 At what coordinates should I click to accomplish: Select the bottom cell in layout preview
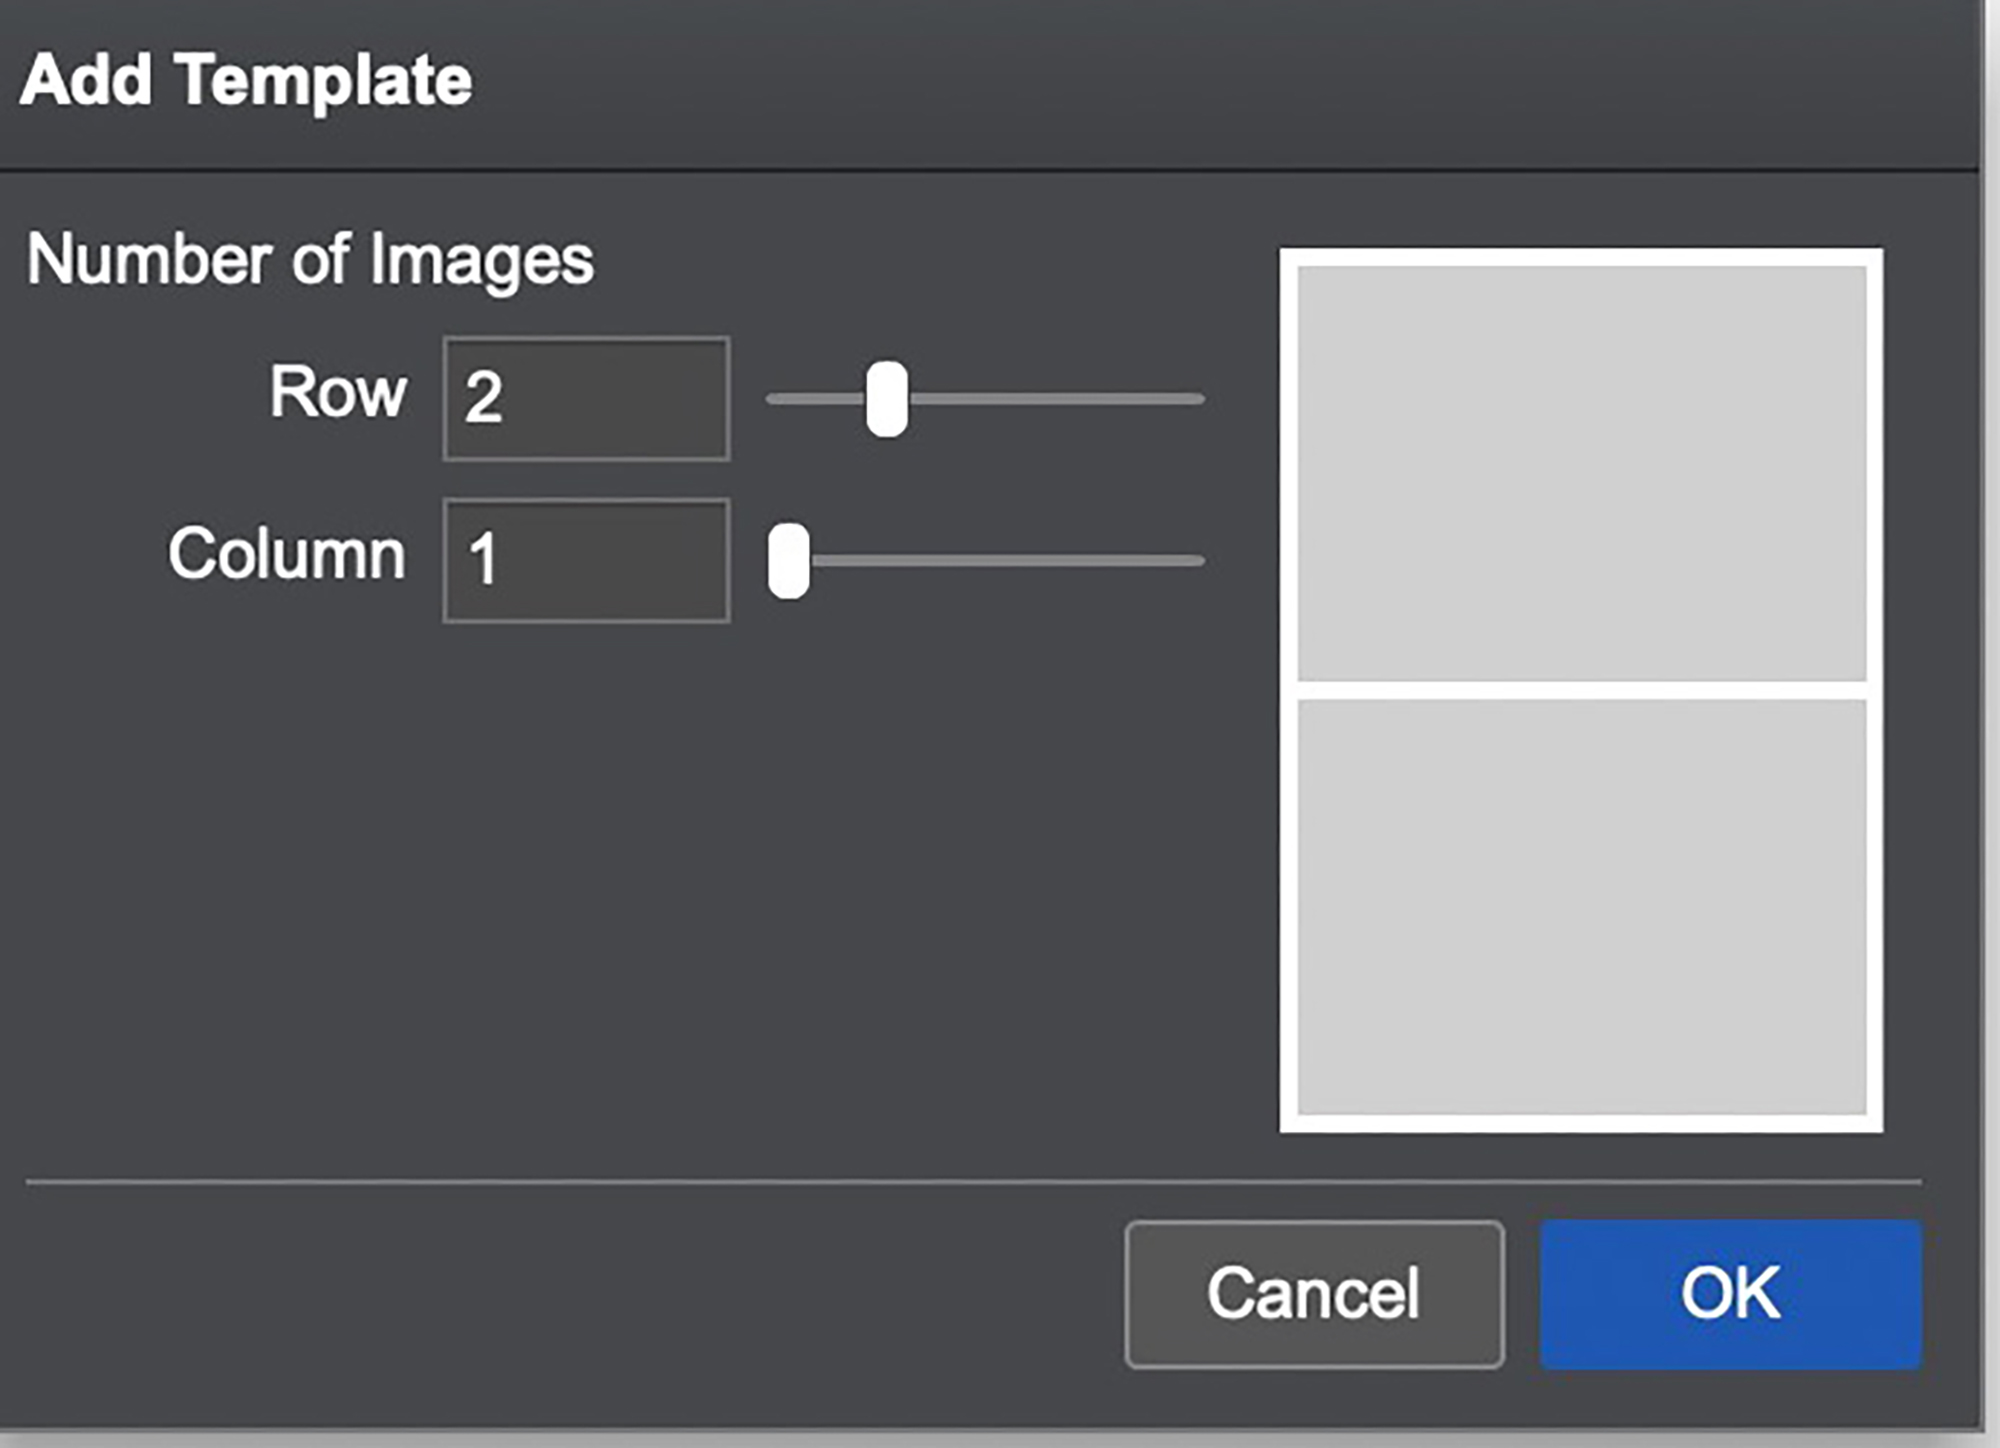coord(1582,906)
